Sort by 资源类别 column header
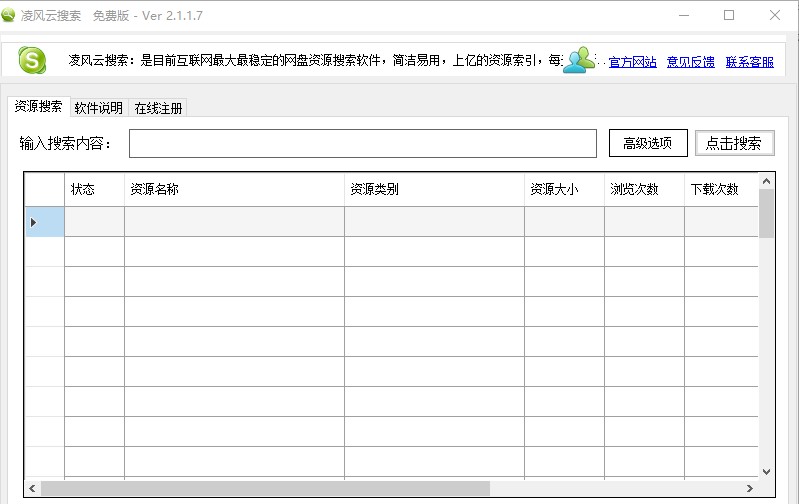Screen dimensions: 799x504 (435, 190)
